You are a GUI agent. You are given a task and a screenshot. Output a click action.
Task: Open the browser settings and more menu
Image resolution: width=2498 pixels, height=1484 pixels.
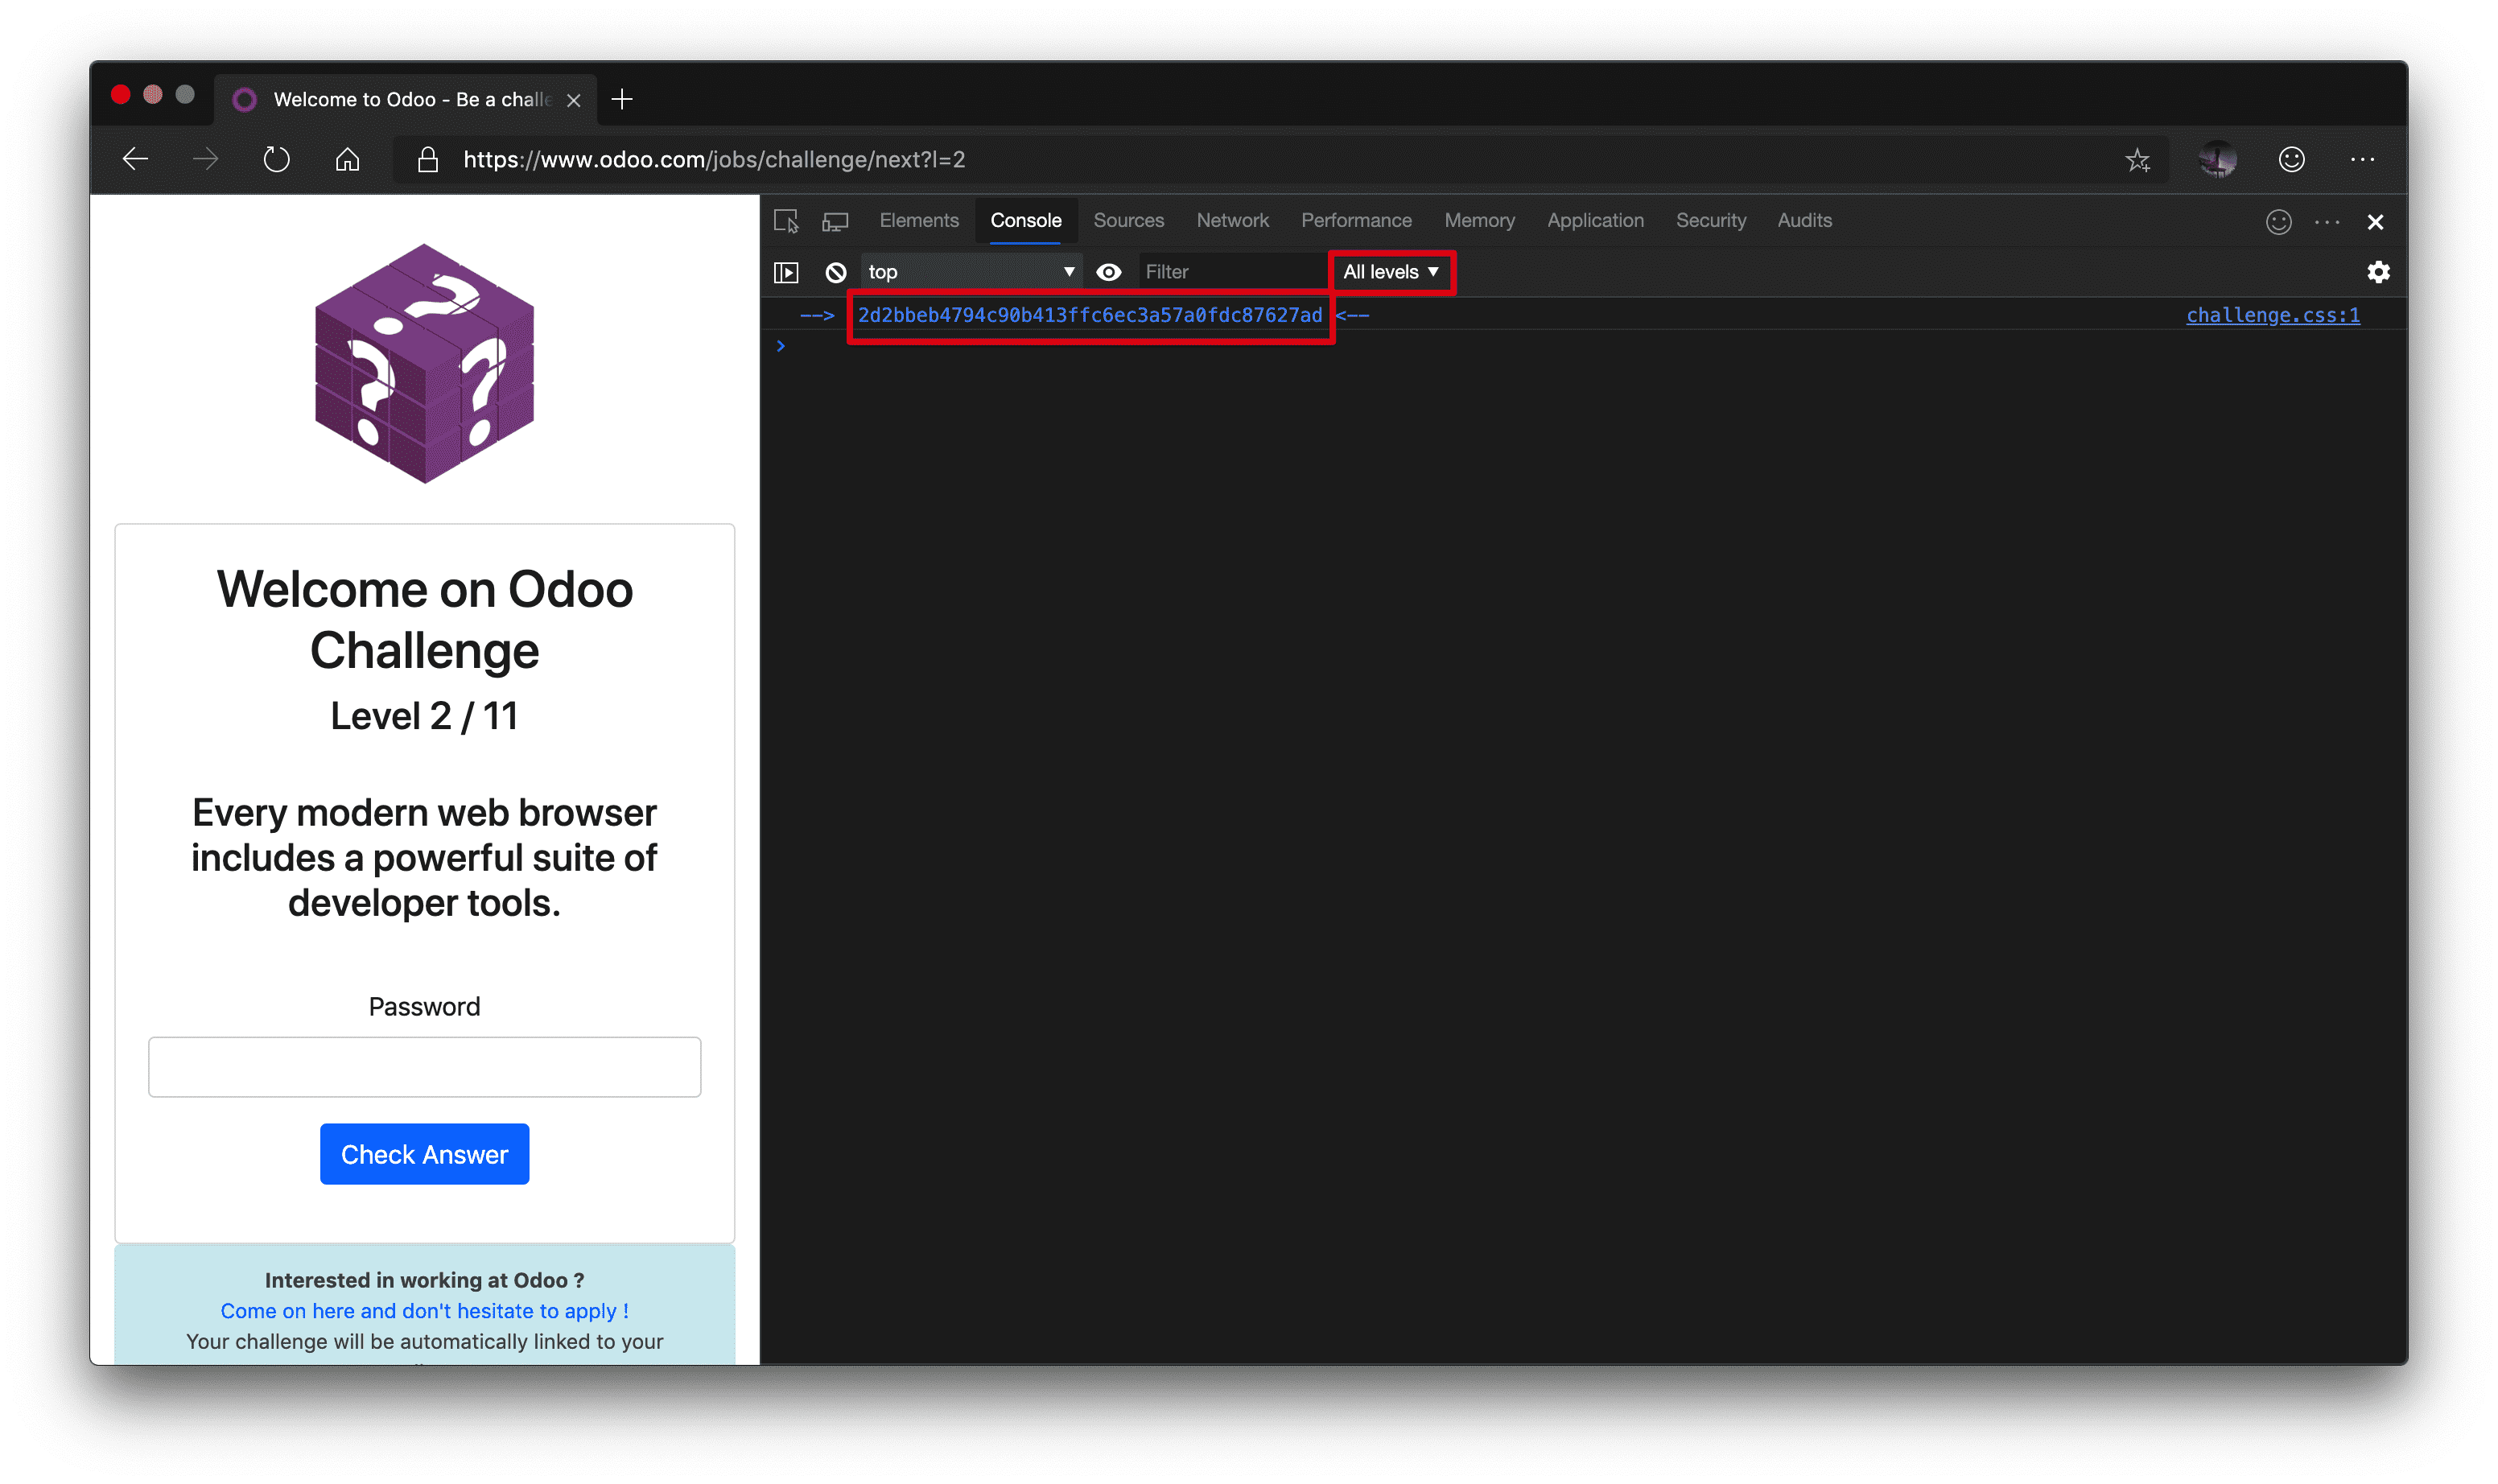click(x=2362, y=159)
